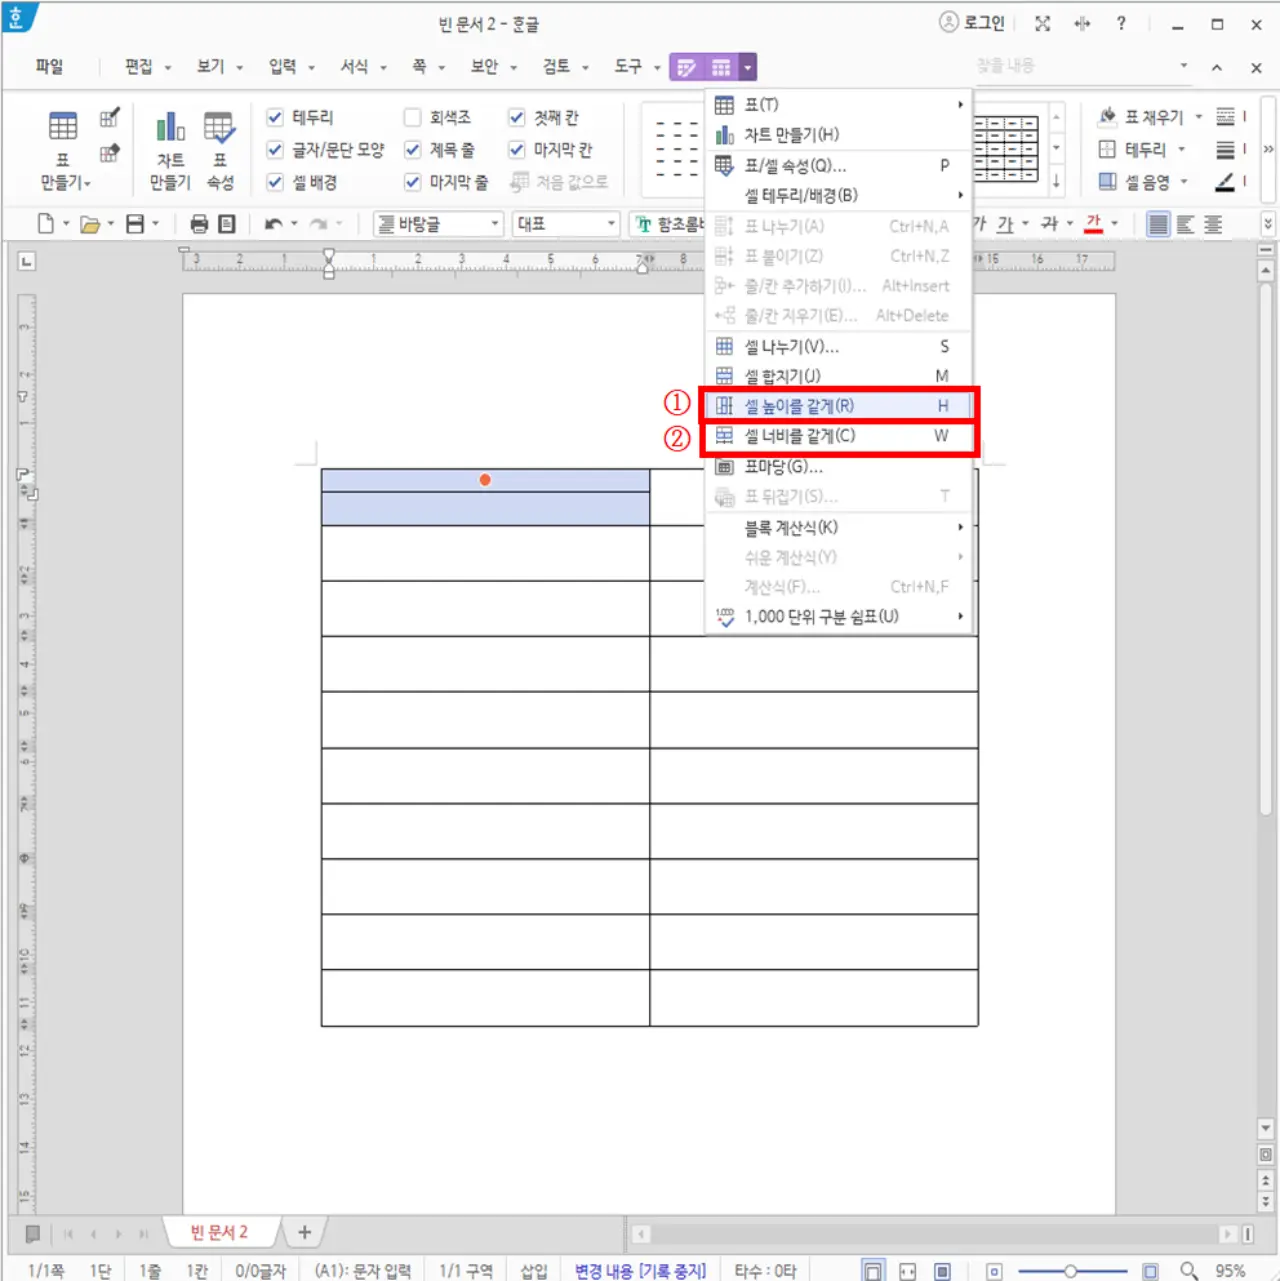Switch to 빈 문서 2 document tab
Viewport: 1280px width, 1281px height.
(x=219, y=1232)
